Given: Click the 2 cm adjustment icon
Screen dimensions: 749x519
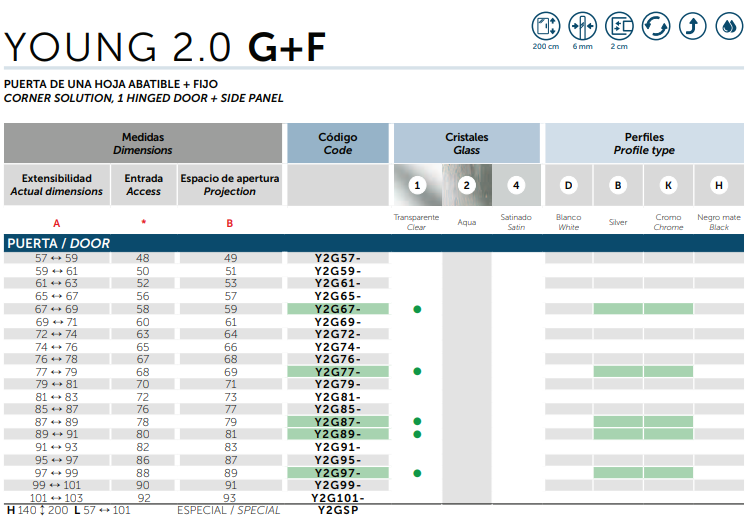Looking at the screenshot, I should 618,26.
